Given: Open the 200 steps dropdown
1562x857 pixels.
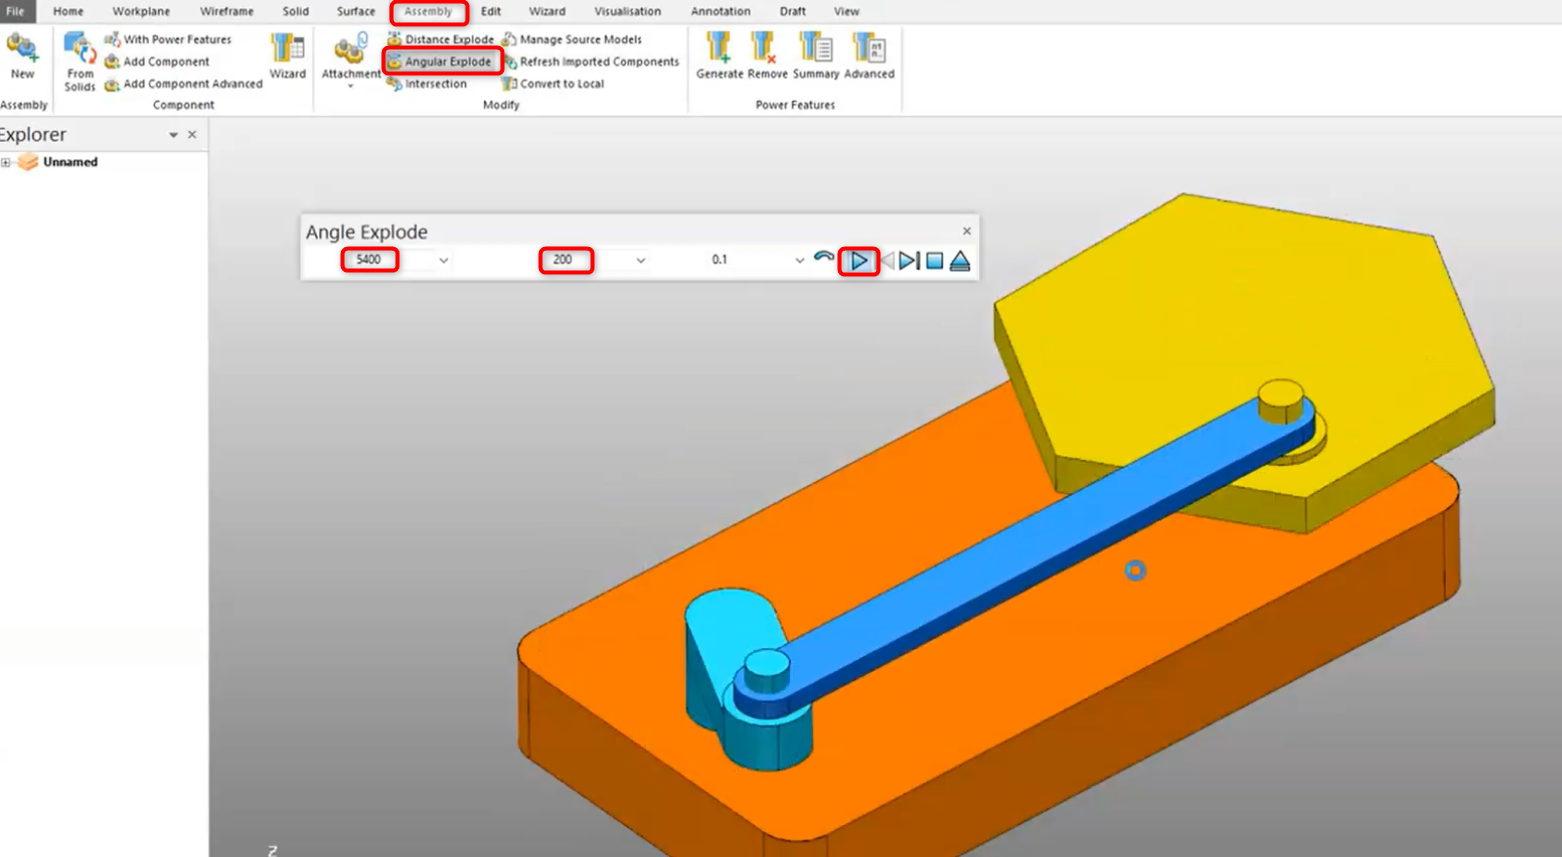Looking at the screenshot, I should click(638, 260).
